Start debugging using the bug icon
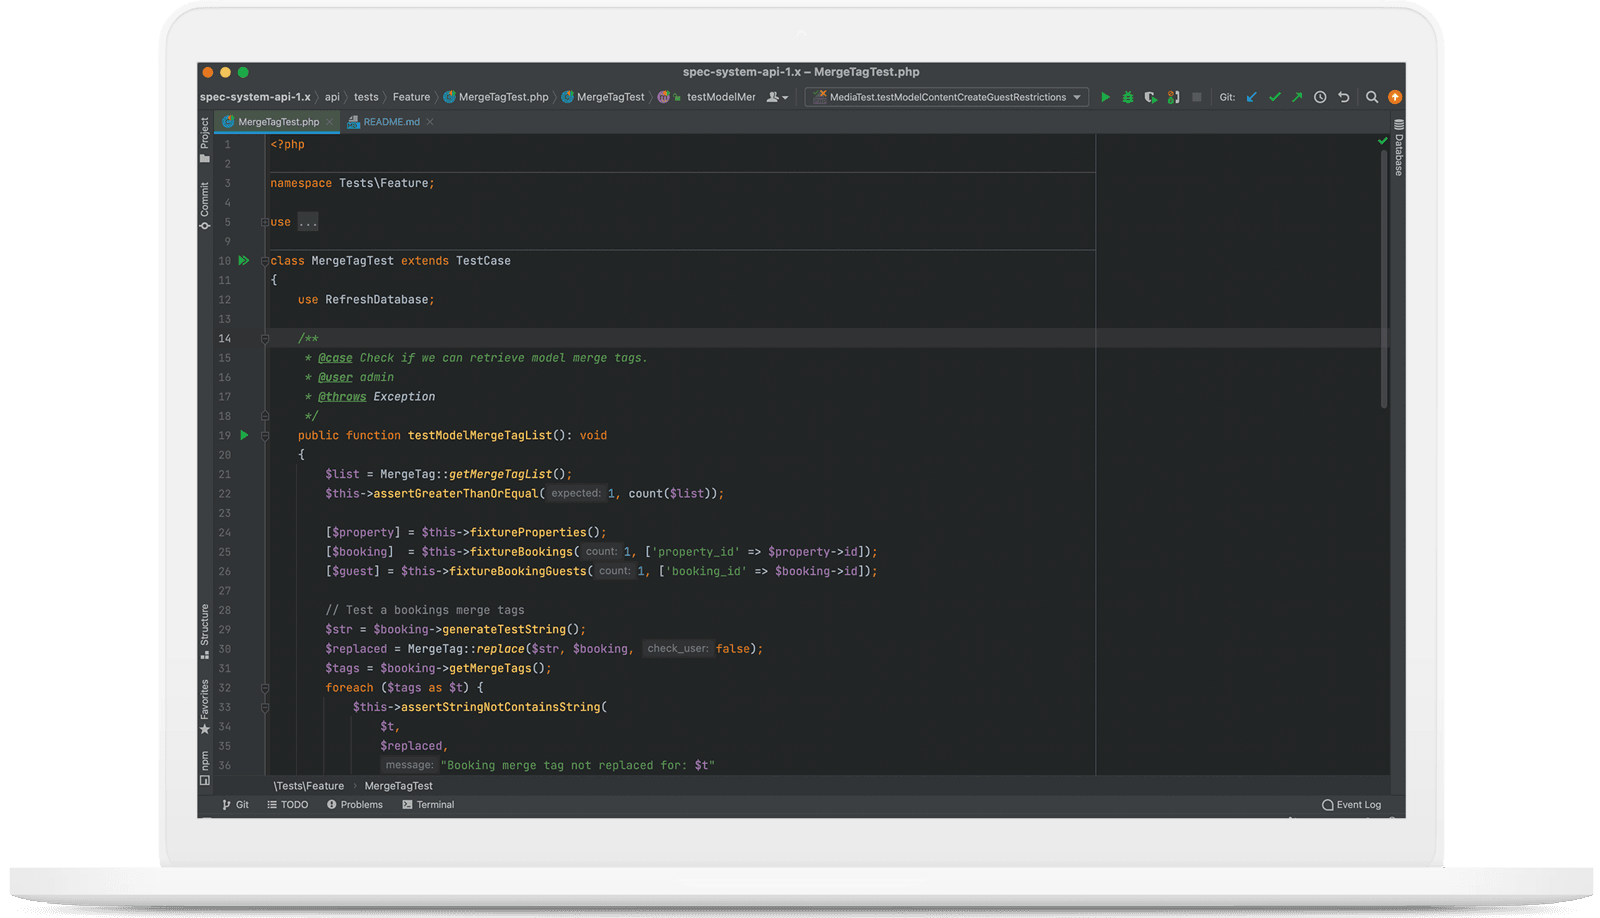 click(x=1127, y=97)
